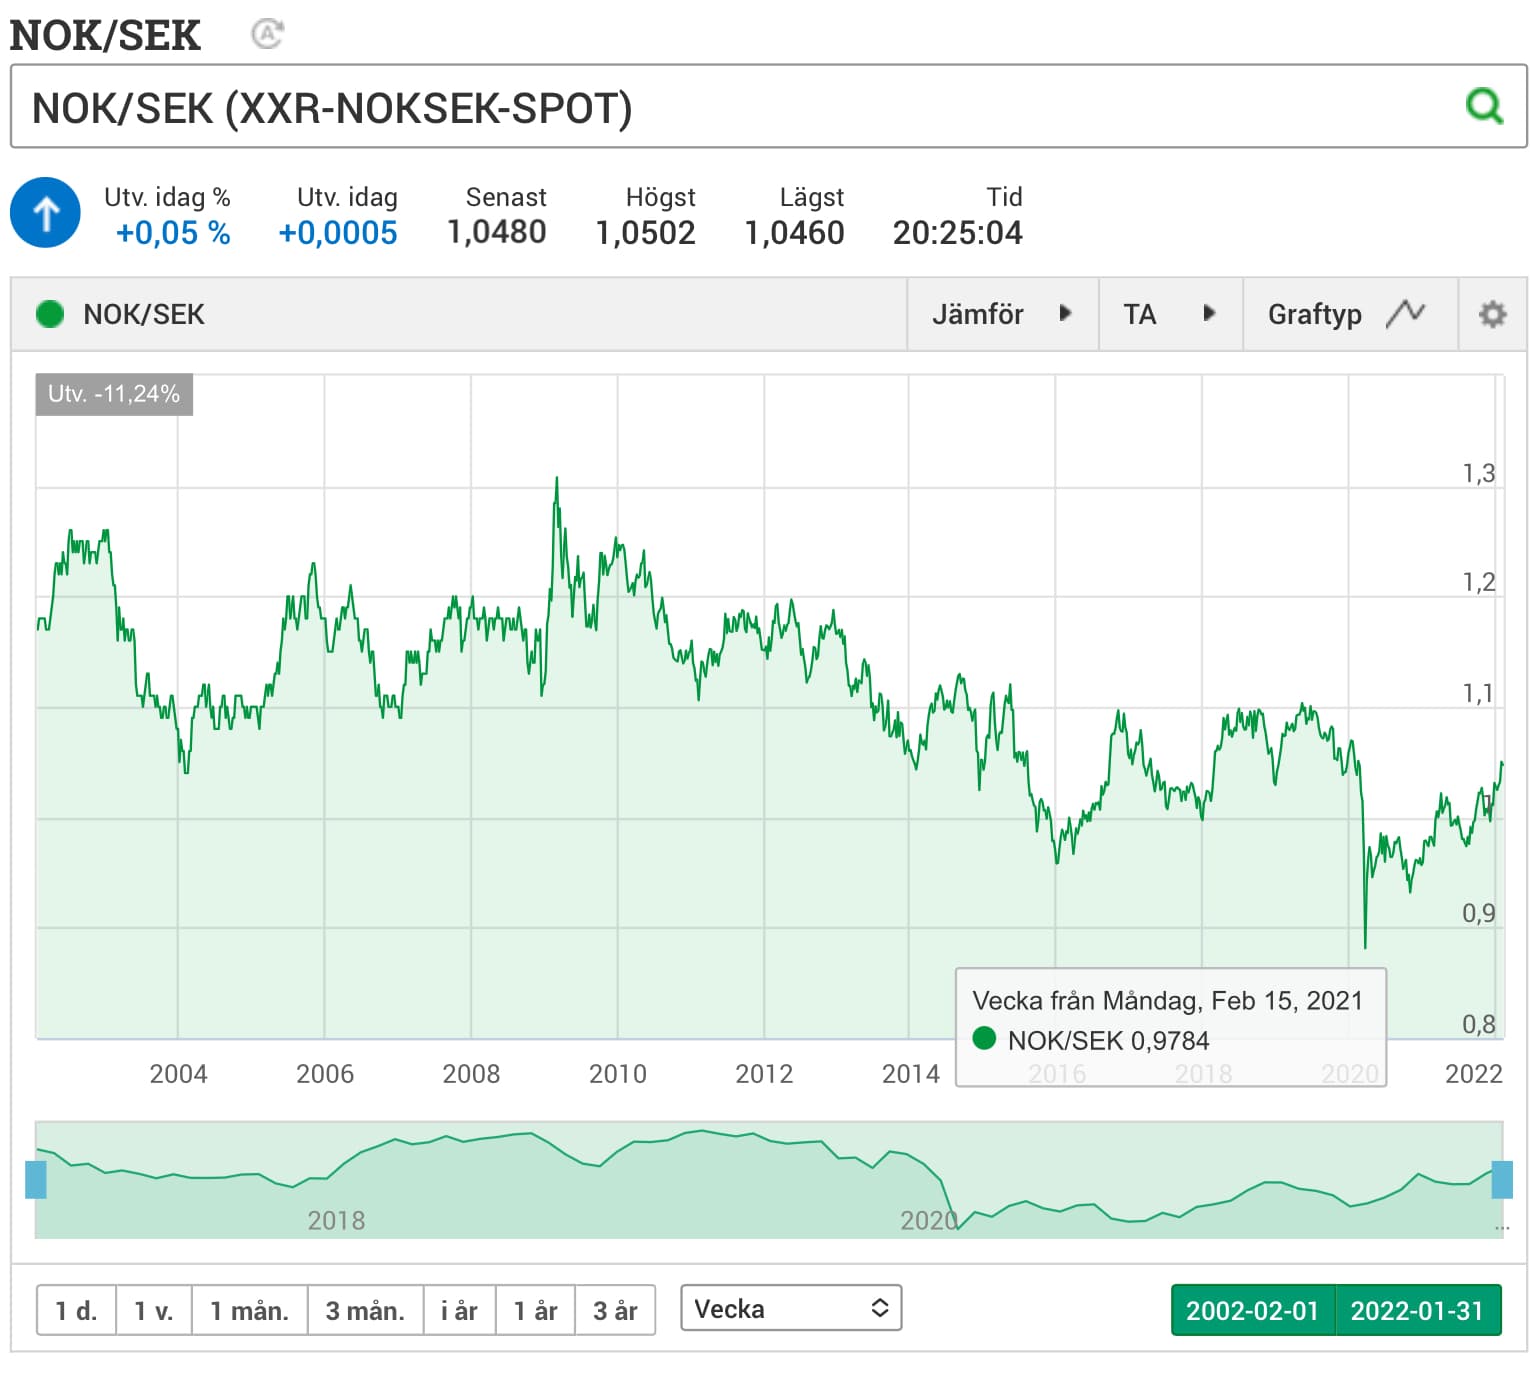Image resolution: width=1530 pixels, height=1380 pixels.
Task: Click the 2002-02-01 start date button
Action: (1252, 1310)
